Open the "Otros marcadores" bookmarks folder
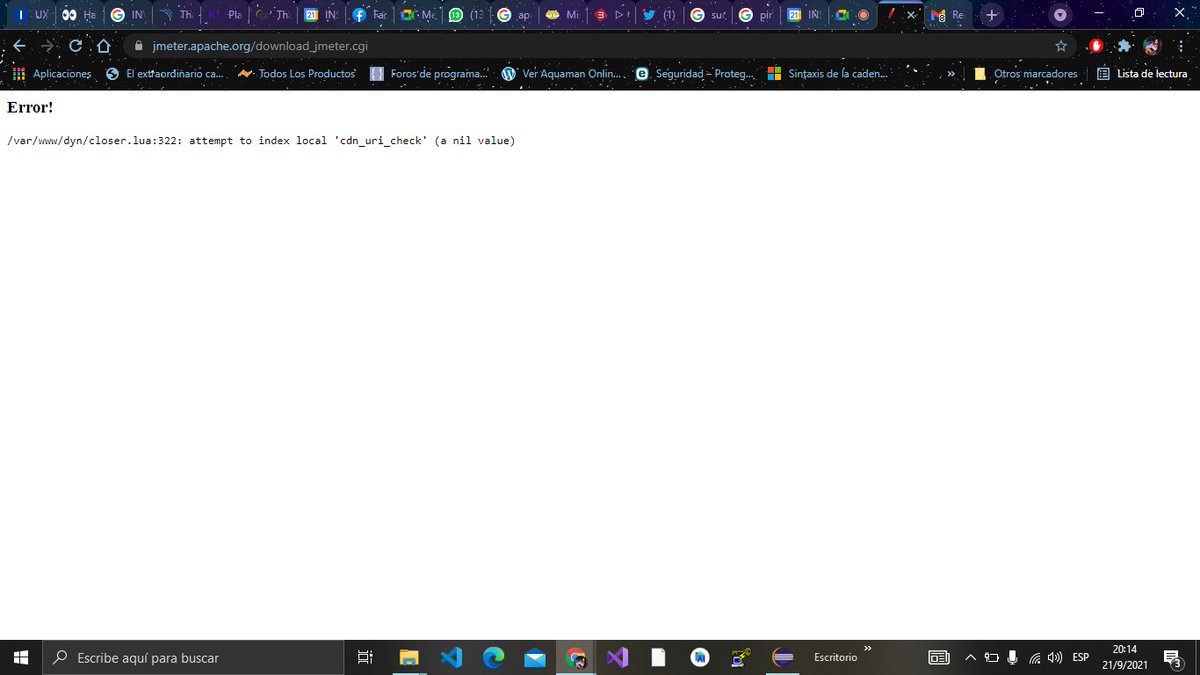 [1026, 74]
